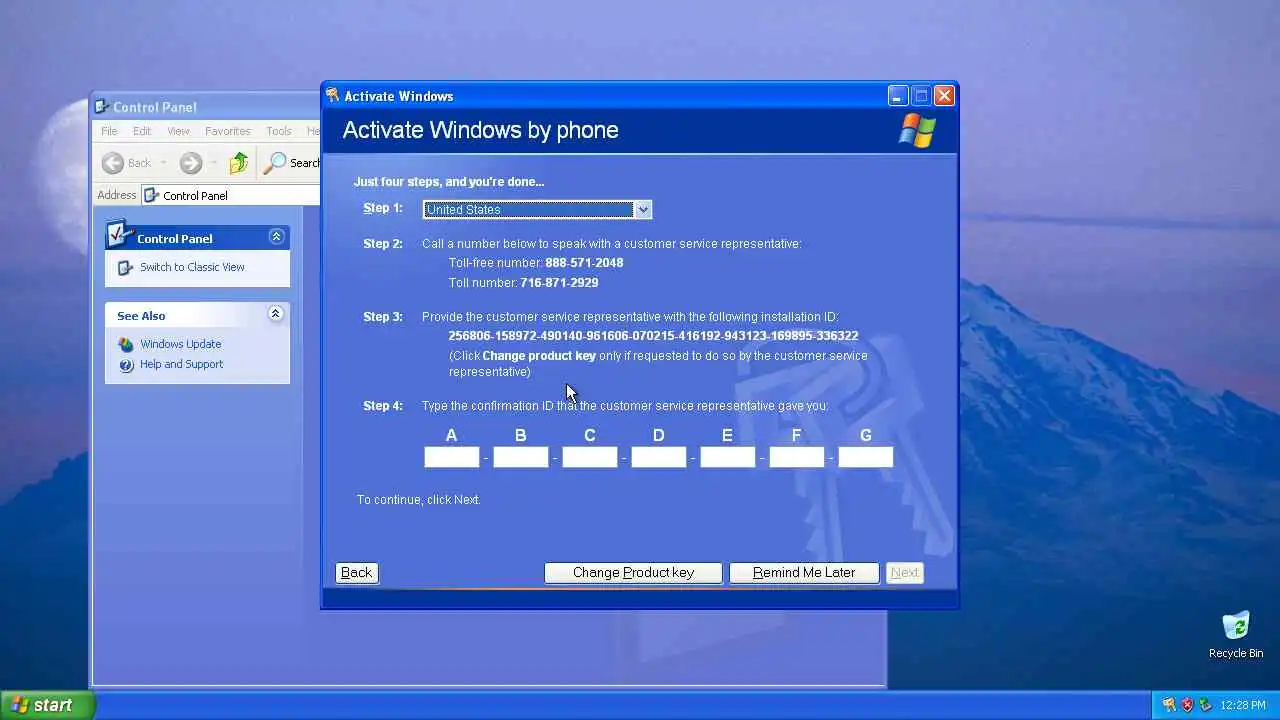Image resolution: width=1280 pixels, height=720 pixels.
Task: Open the Tools menu in Control Panel
Action: pyautogui.click(x=279, y=131)
